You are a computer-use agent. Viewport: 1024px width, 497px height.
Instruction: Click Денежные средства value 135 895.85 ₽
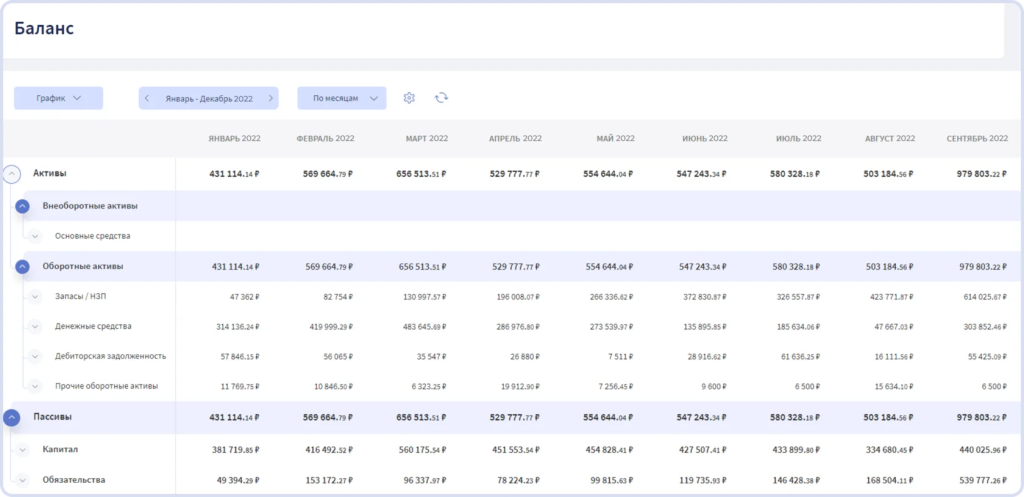tap(705, 327)
